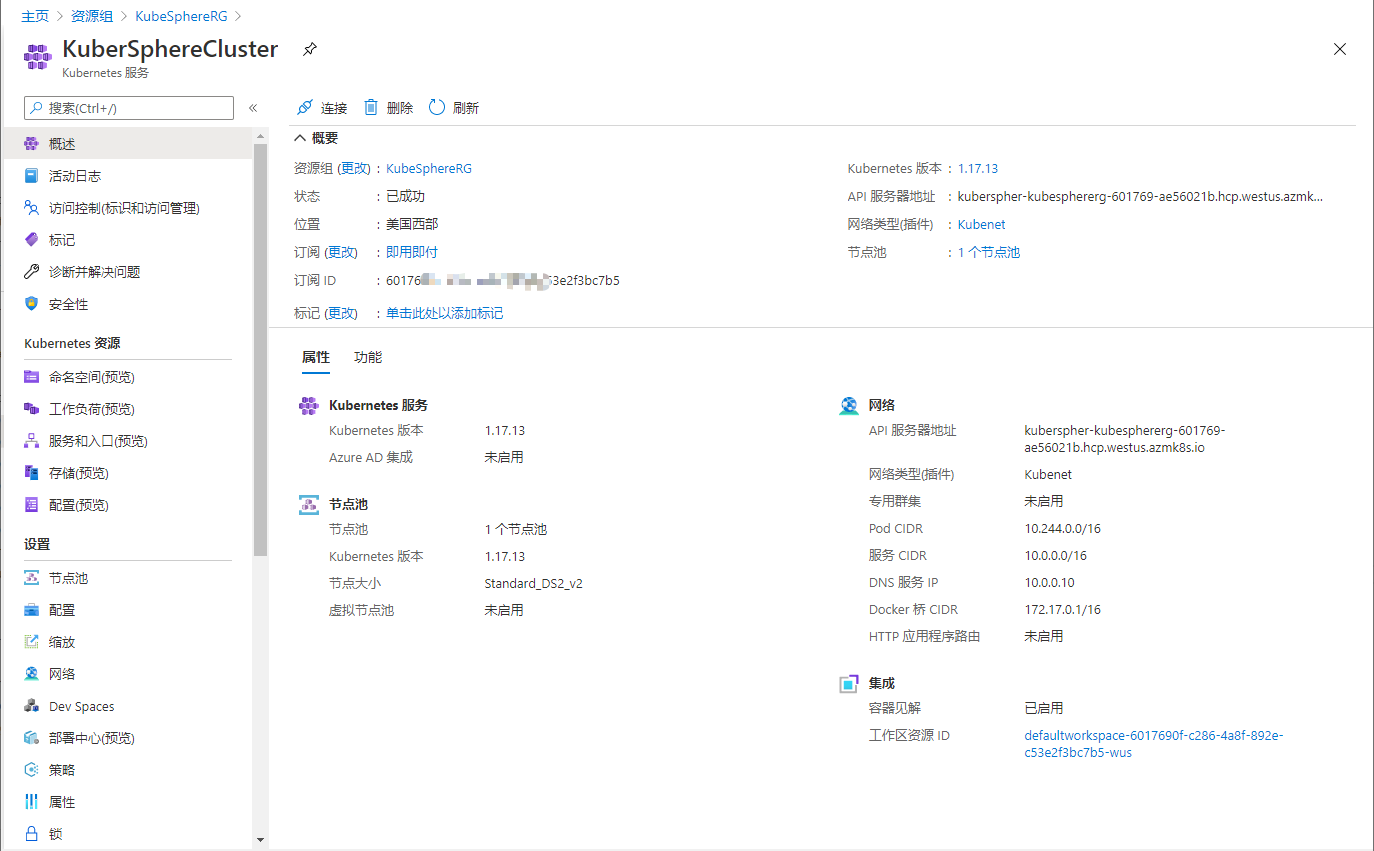Open Kubernetes 版本 1.17.13 link in essentials
1374x851 pixels.
(x=978, y=168)
